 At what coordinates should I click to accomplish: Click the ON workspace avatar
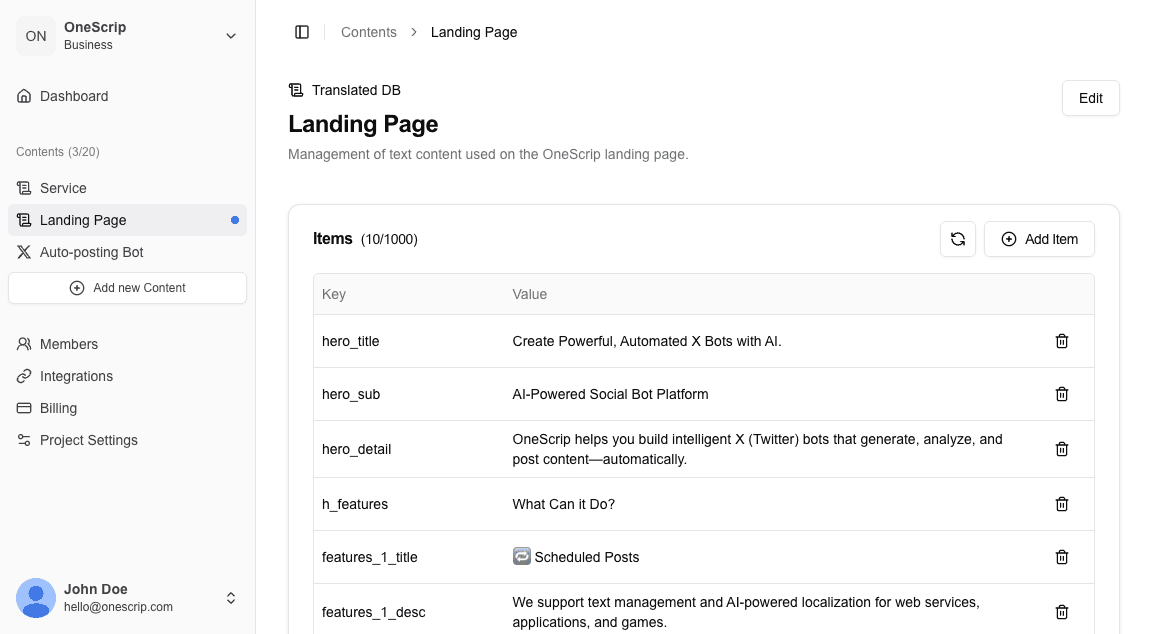coord(36,36)
